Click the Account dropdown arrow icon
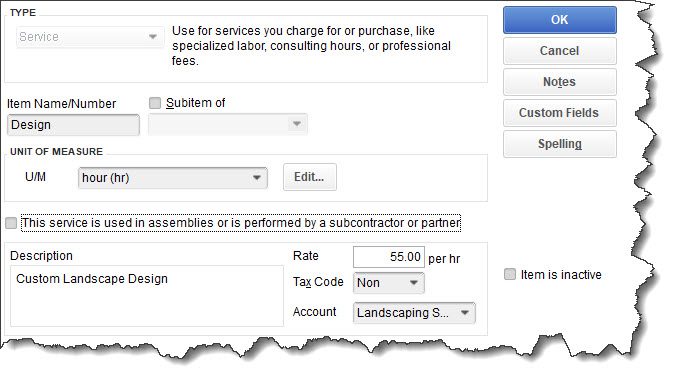The height and width of the screenshot is (380, 679). coord(465,312)
